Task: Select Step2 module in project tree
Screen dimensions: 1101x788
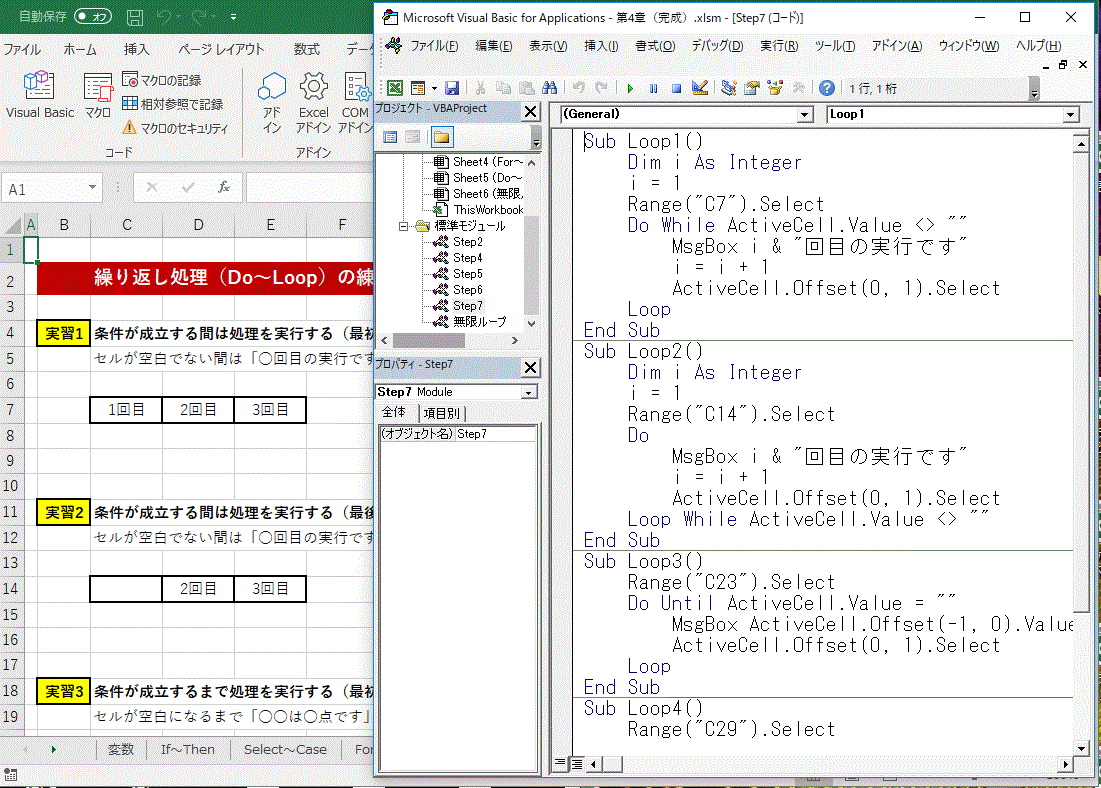Action: pos(468,242)
